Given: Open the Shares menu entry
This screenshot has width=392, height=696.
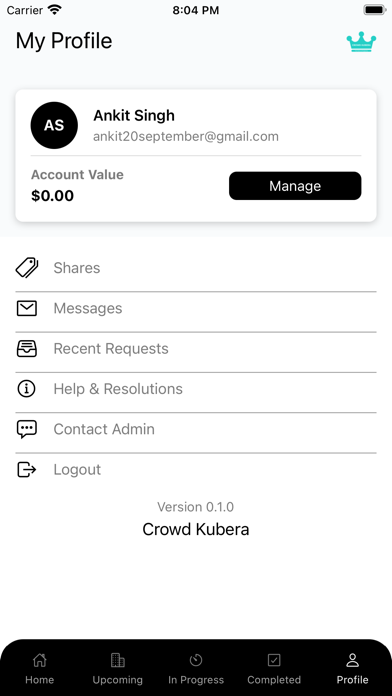Looking at the screenshot, I should click(196, 268).
